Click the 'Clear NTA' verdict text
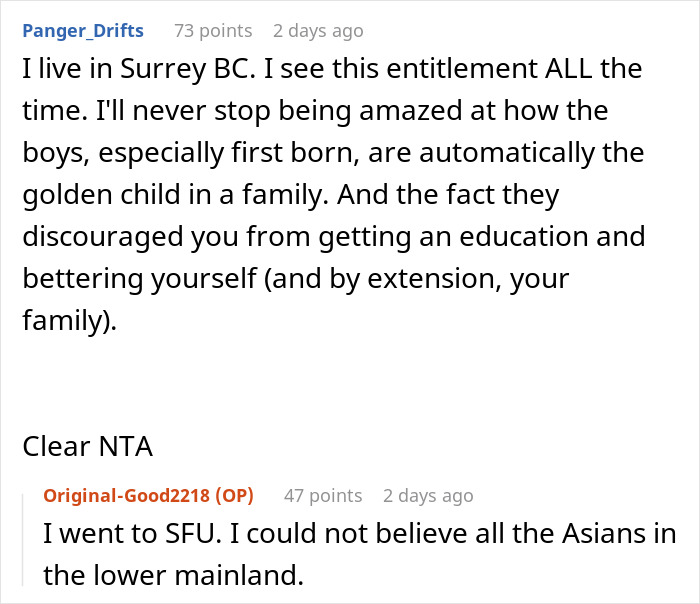 pos(88,446)
